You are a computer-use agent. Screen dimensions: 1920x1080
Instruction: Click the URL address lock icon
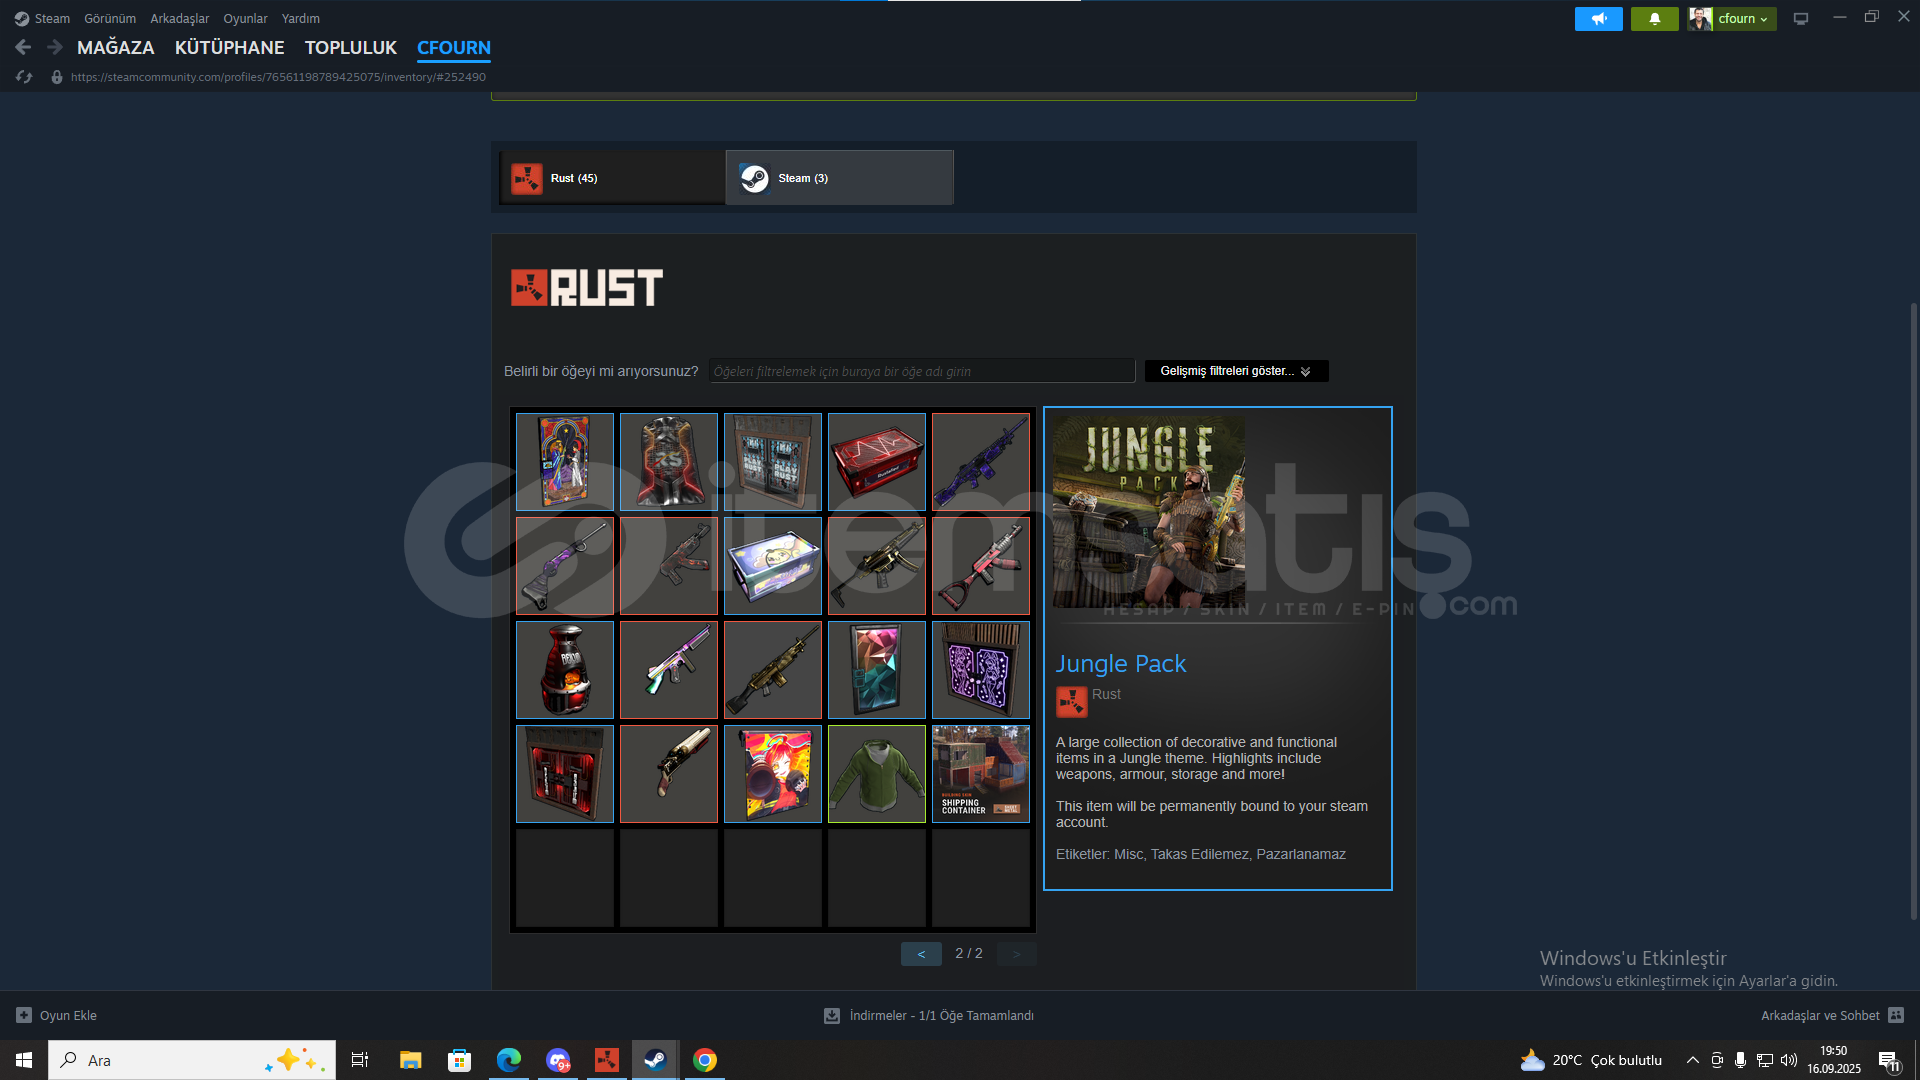pyautogui.click(x=57, y=77)
